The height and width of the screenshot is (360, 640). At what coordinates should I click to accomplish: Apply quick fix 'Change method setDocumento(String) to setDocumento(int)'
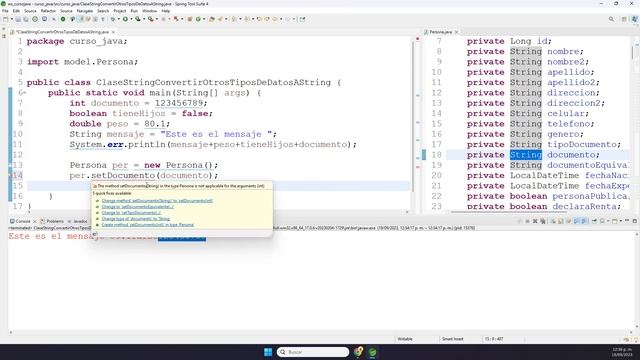157,201
